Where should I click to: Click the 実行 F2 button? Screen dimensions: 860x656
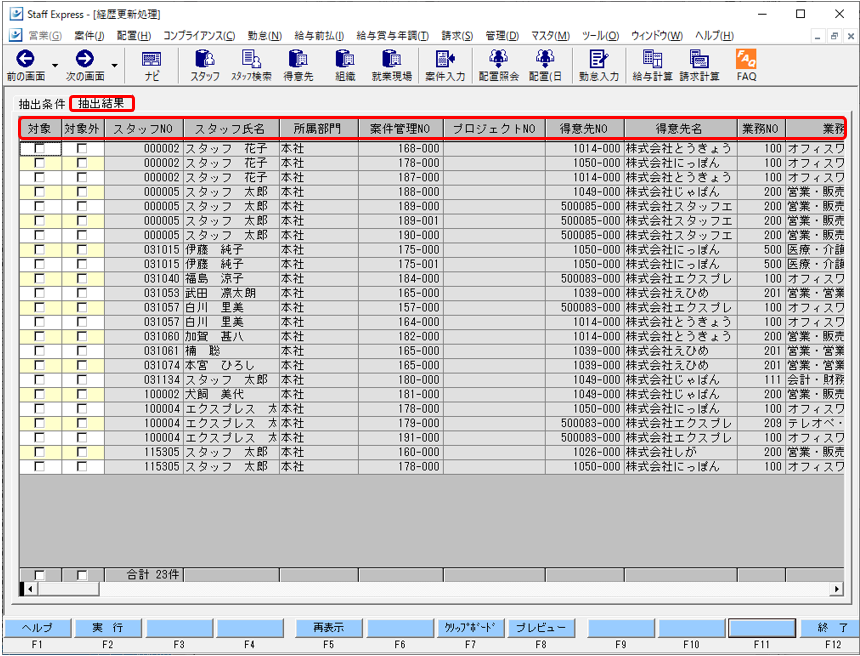[x=108, y=627]
